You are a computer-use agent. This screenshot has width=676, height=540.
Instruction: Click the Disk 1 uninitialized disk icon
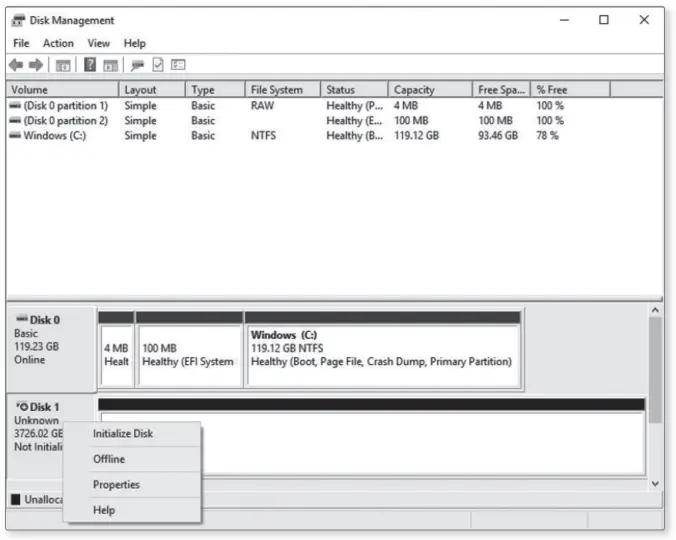click(x=22, y=406)
